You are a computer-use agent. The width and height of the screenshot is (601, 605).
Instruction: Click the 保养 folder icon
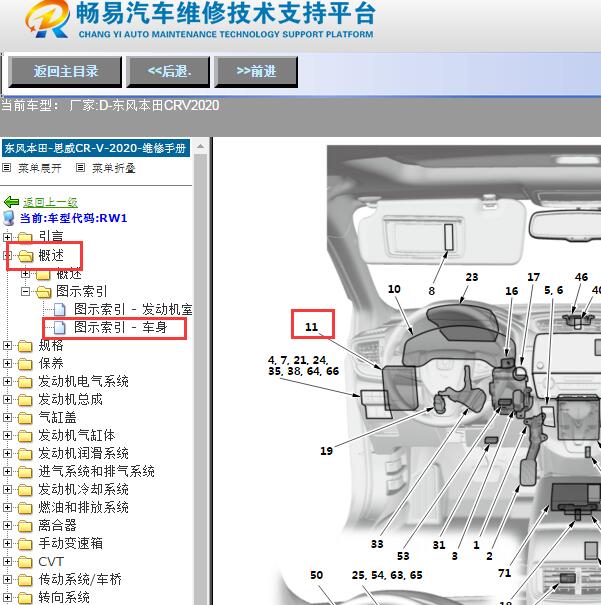point(25,364)
